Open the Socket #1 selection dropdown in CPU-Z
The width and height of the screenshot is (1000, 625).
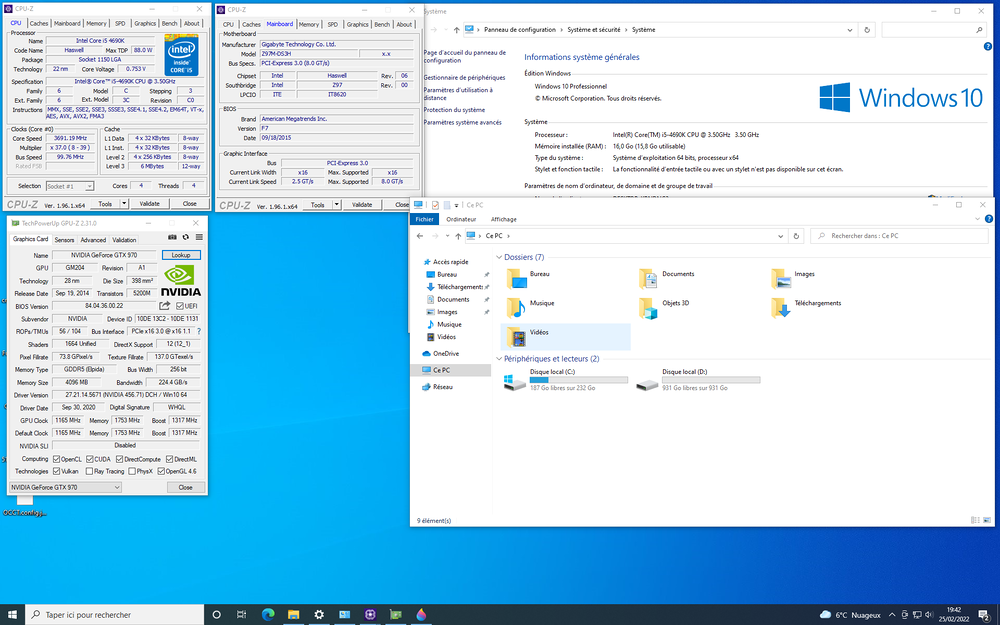click(x=70, y=186)
